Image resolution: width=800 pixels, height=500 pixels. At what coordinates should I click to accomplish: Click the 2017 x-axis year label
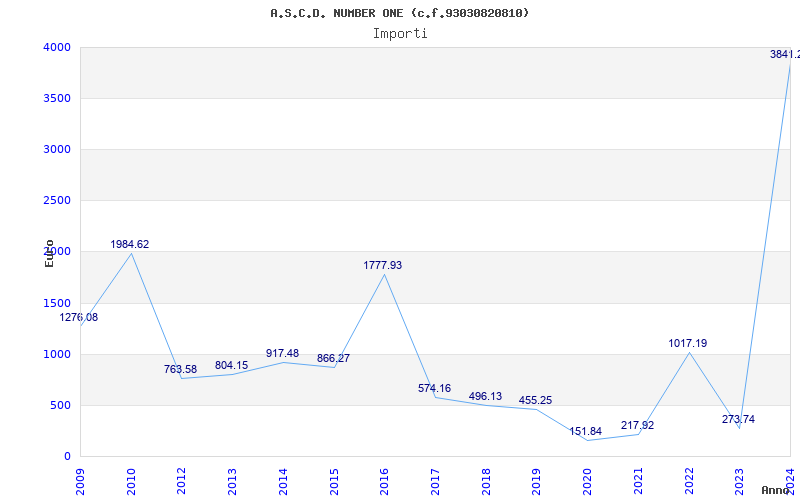click(435, 481)
